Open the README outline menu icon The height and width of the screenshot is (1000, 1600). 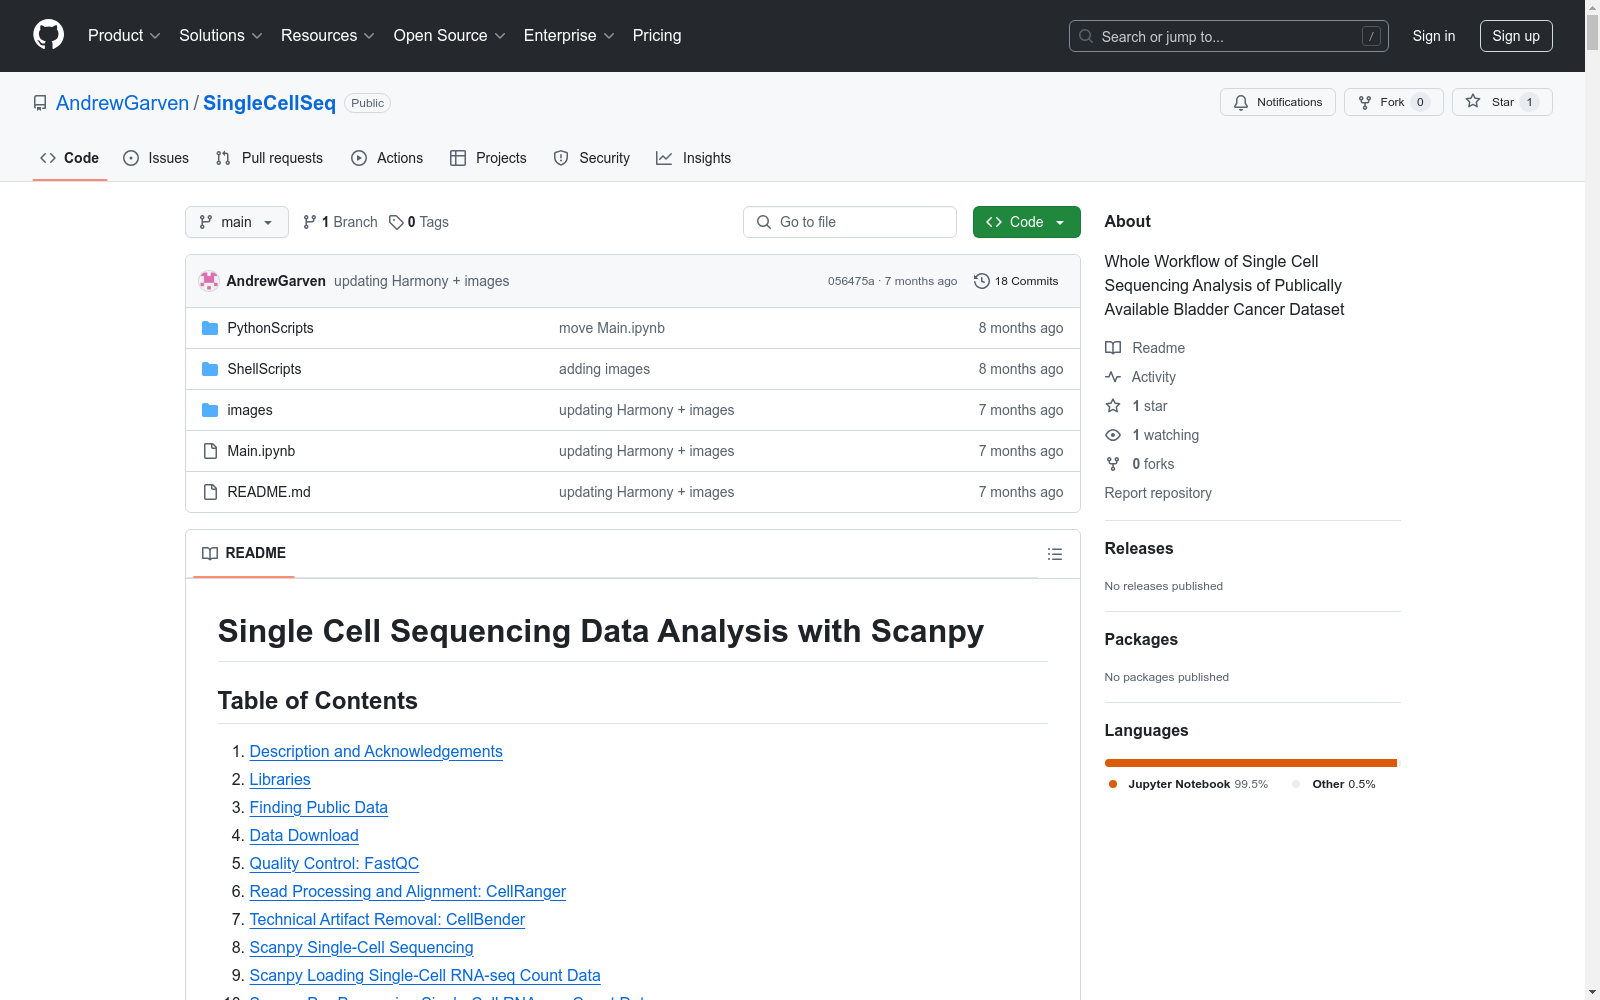pyautogui.click(x=1055, y=554)
